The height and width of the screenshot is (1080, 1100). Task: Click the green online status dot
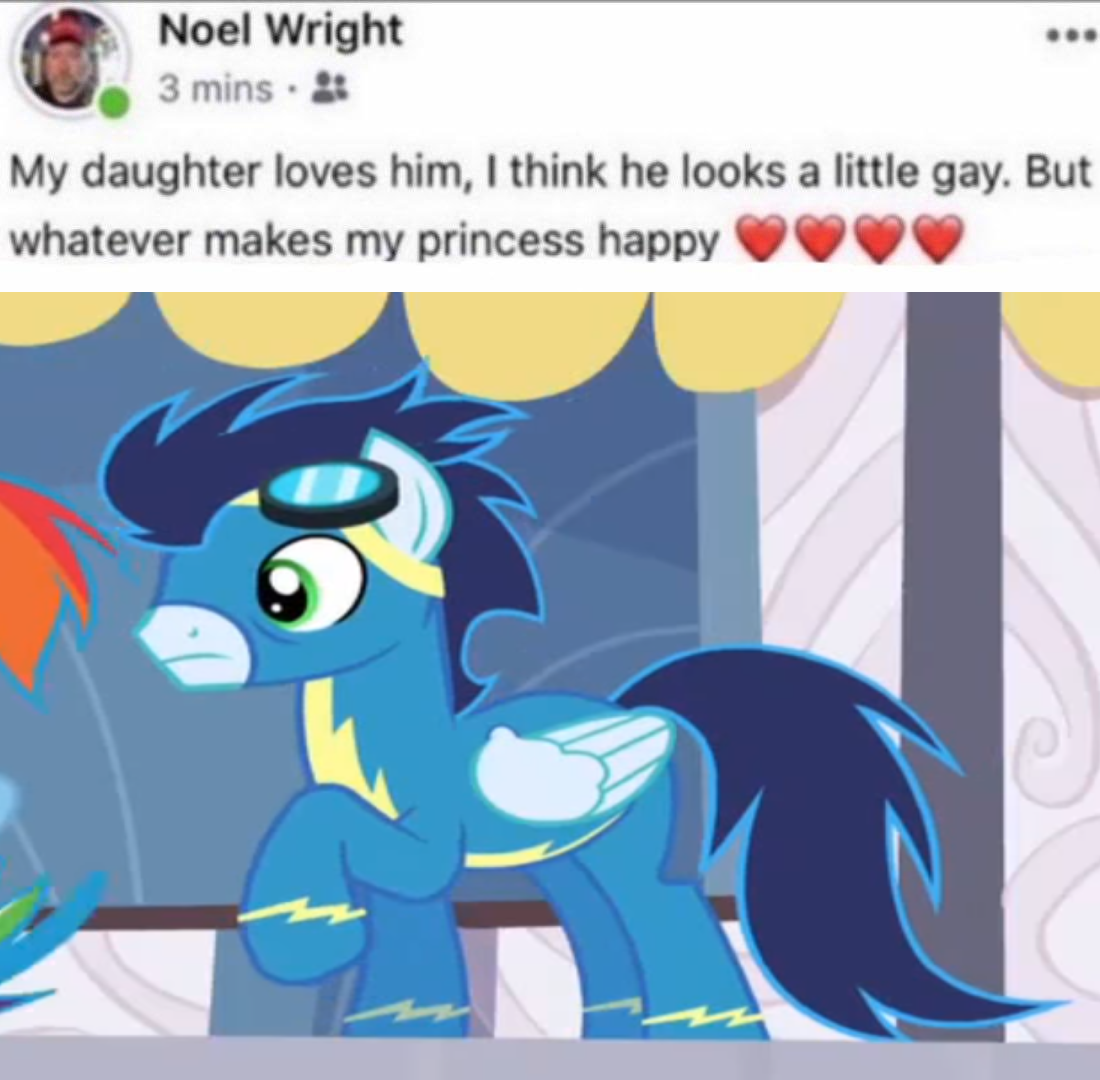pyautogui.click(x=114, y=102)
